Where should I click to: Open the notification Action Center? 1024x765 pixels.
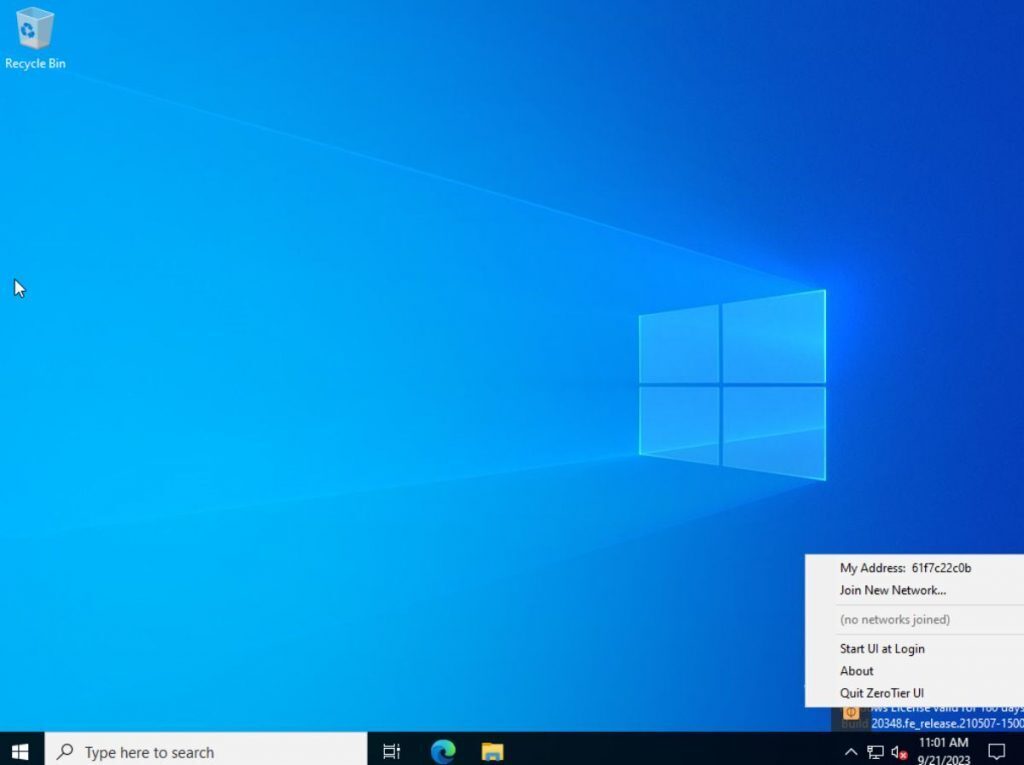(x=997, y=751)
